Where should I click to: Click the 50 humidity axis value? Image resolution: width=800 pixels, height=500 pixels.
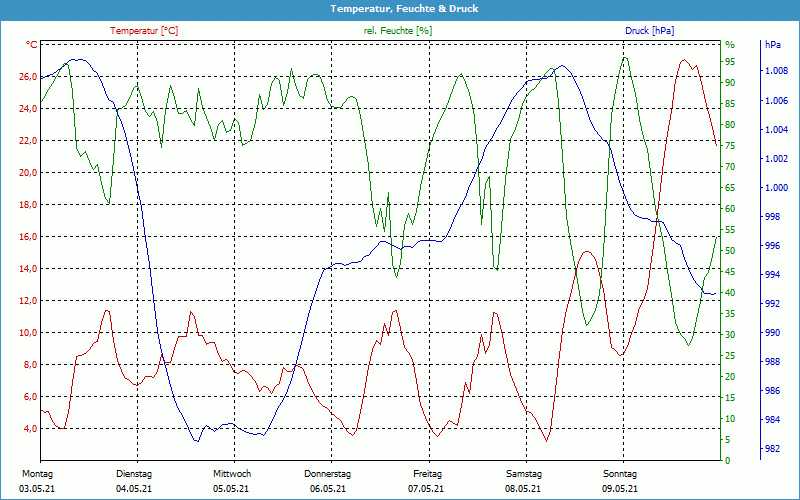[x=730, y=251]
